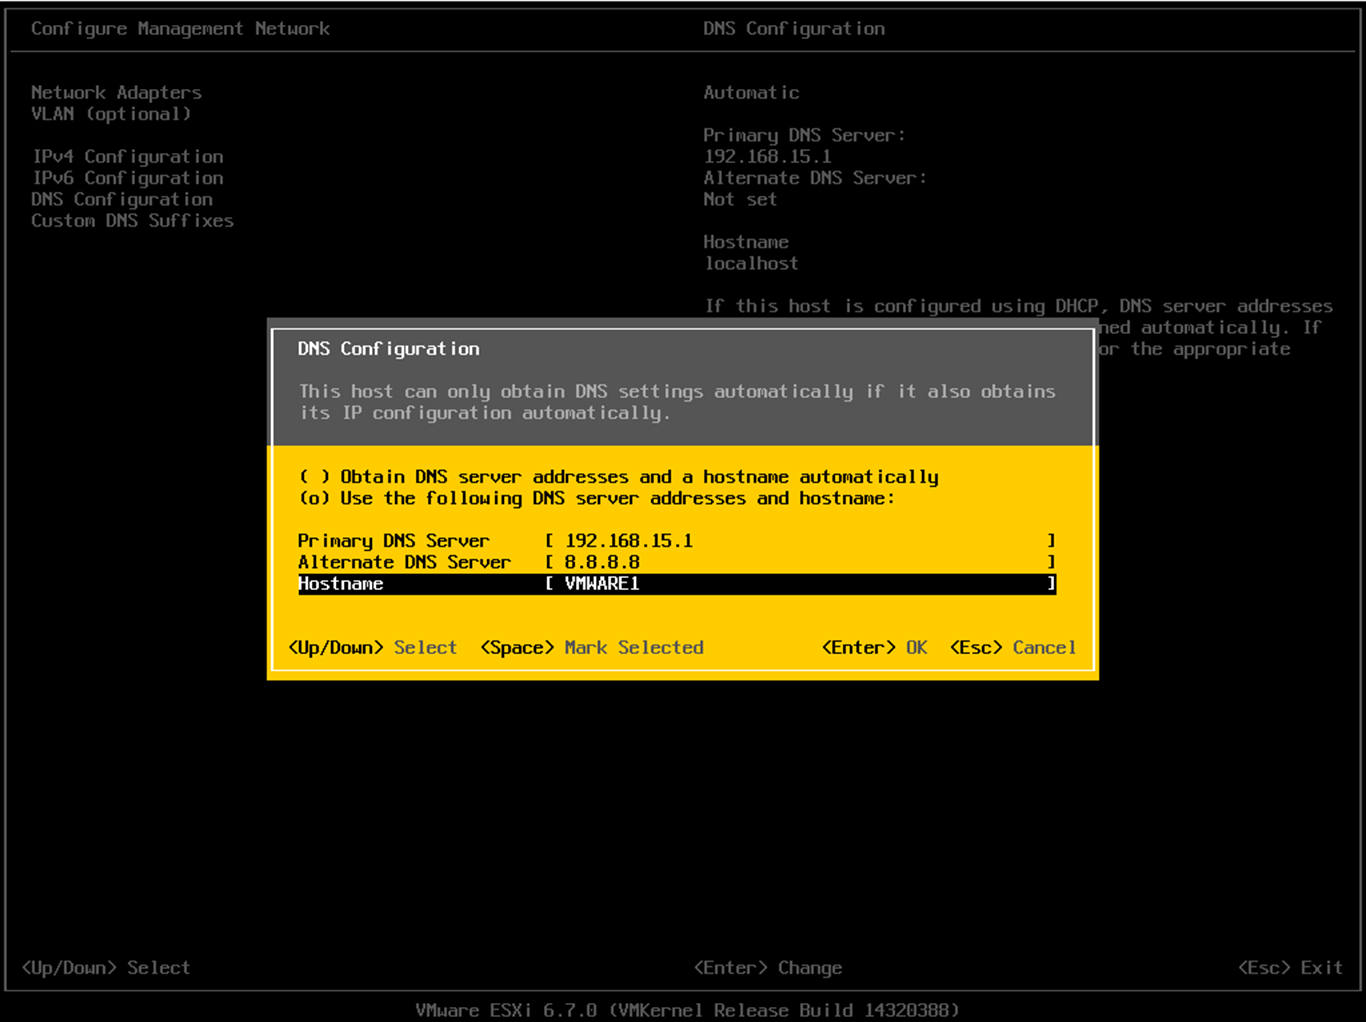Image resolution: width=1366 pixels, height=1022 pixels.
Task: Click the bottom-bar <Up/Down> Select hint
Action: coord(106,968)
